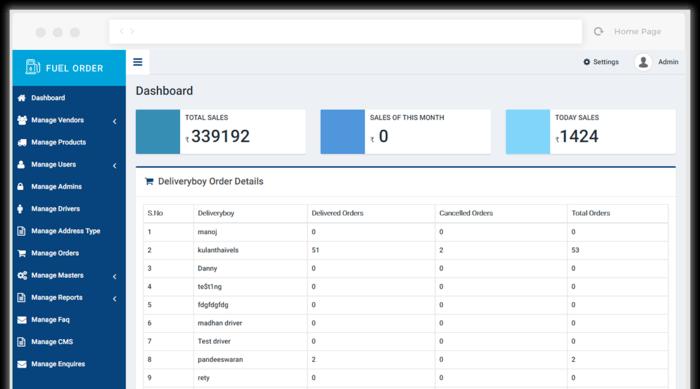
Task: Click the Manage CMS document icon
Action: [x=21, y=342]
